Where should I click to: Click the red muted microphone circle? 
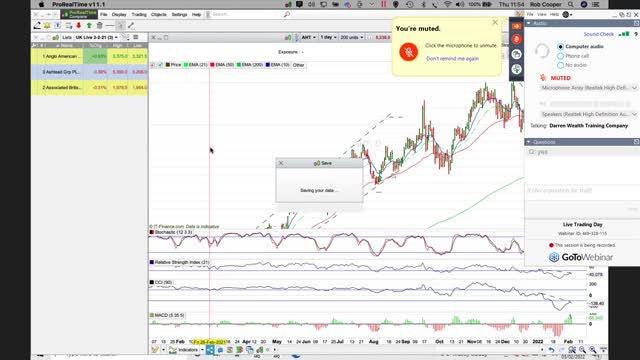click(409, 52)
